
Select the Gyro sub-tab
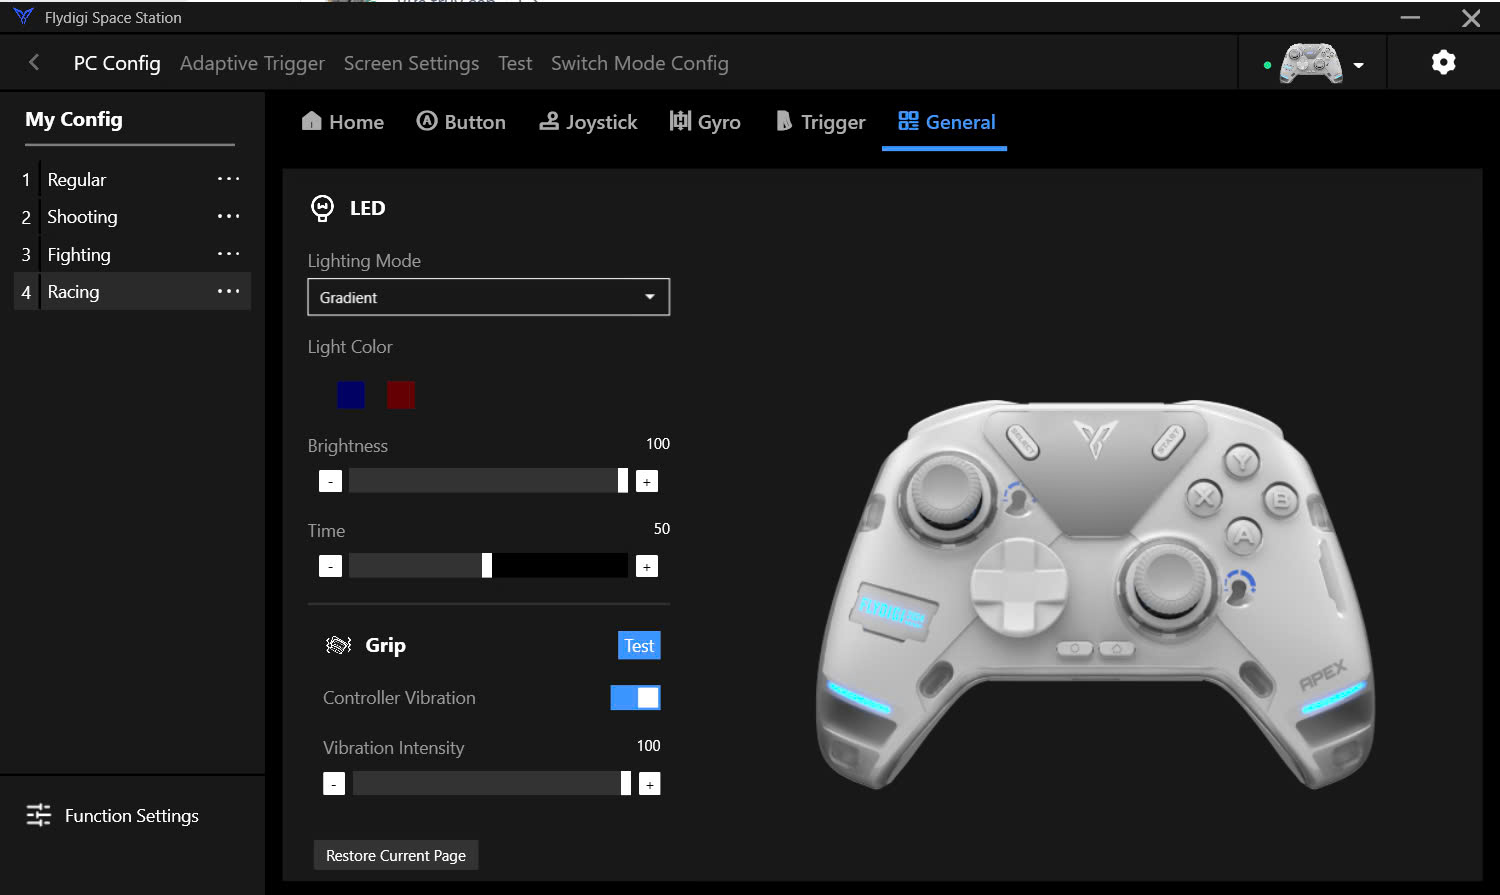coord(705,122)
